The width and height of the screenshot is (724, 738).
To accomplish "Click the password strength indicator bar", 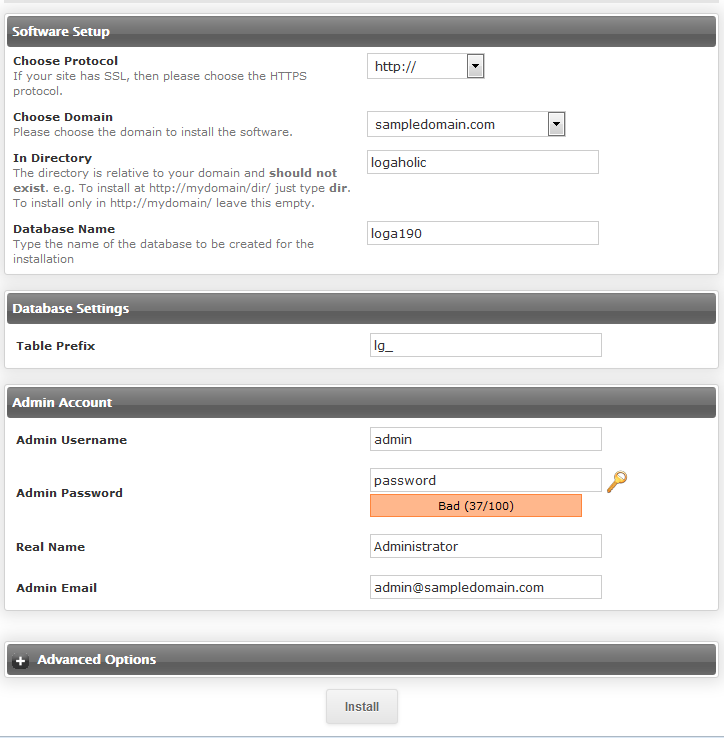I will coord(475,506).
